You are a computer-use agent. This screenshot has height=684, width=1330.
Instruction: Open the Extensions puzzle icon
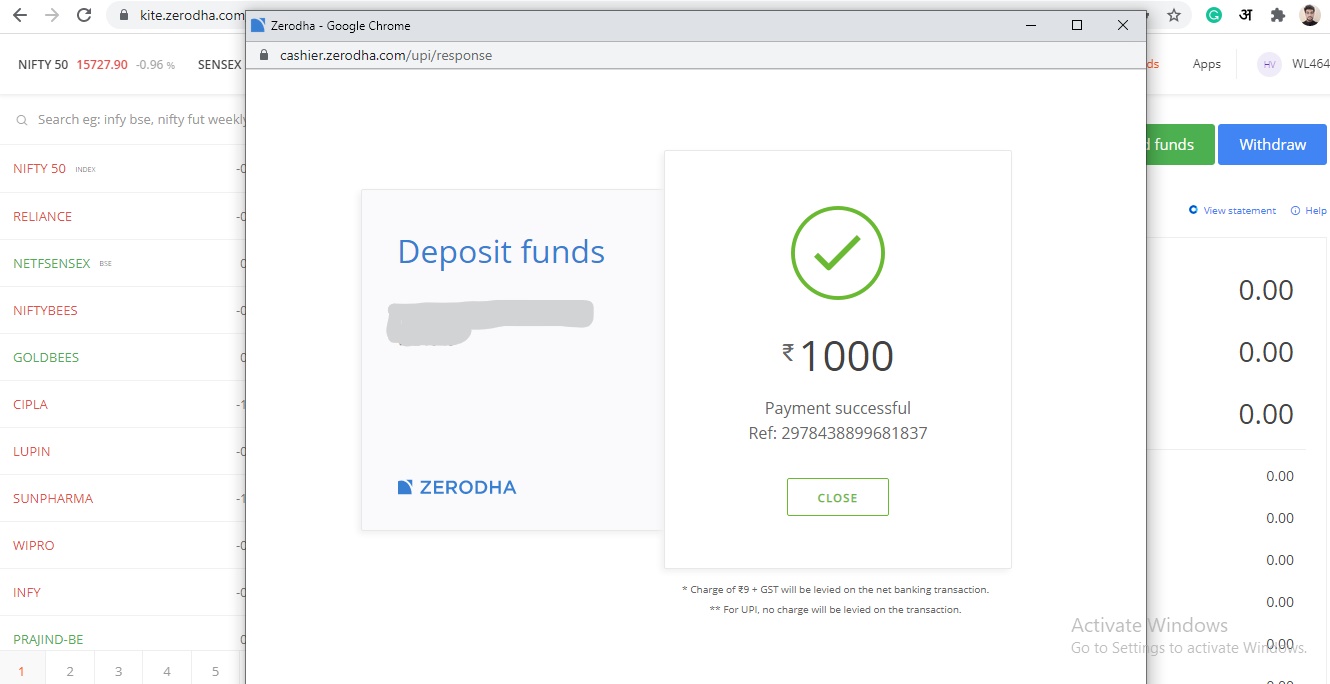pyautogui.click(x=1277, y=15)
